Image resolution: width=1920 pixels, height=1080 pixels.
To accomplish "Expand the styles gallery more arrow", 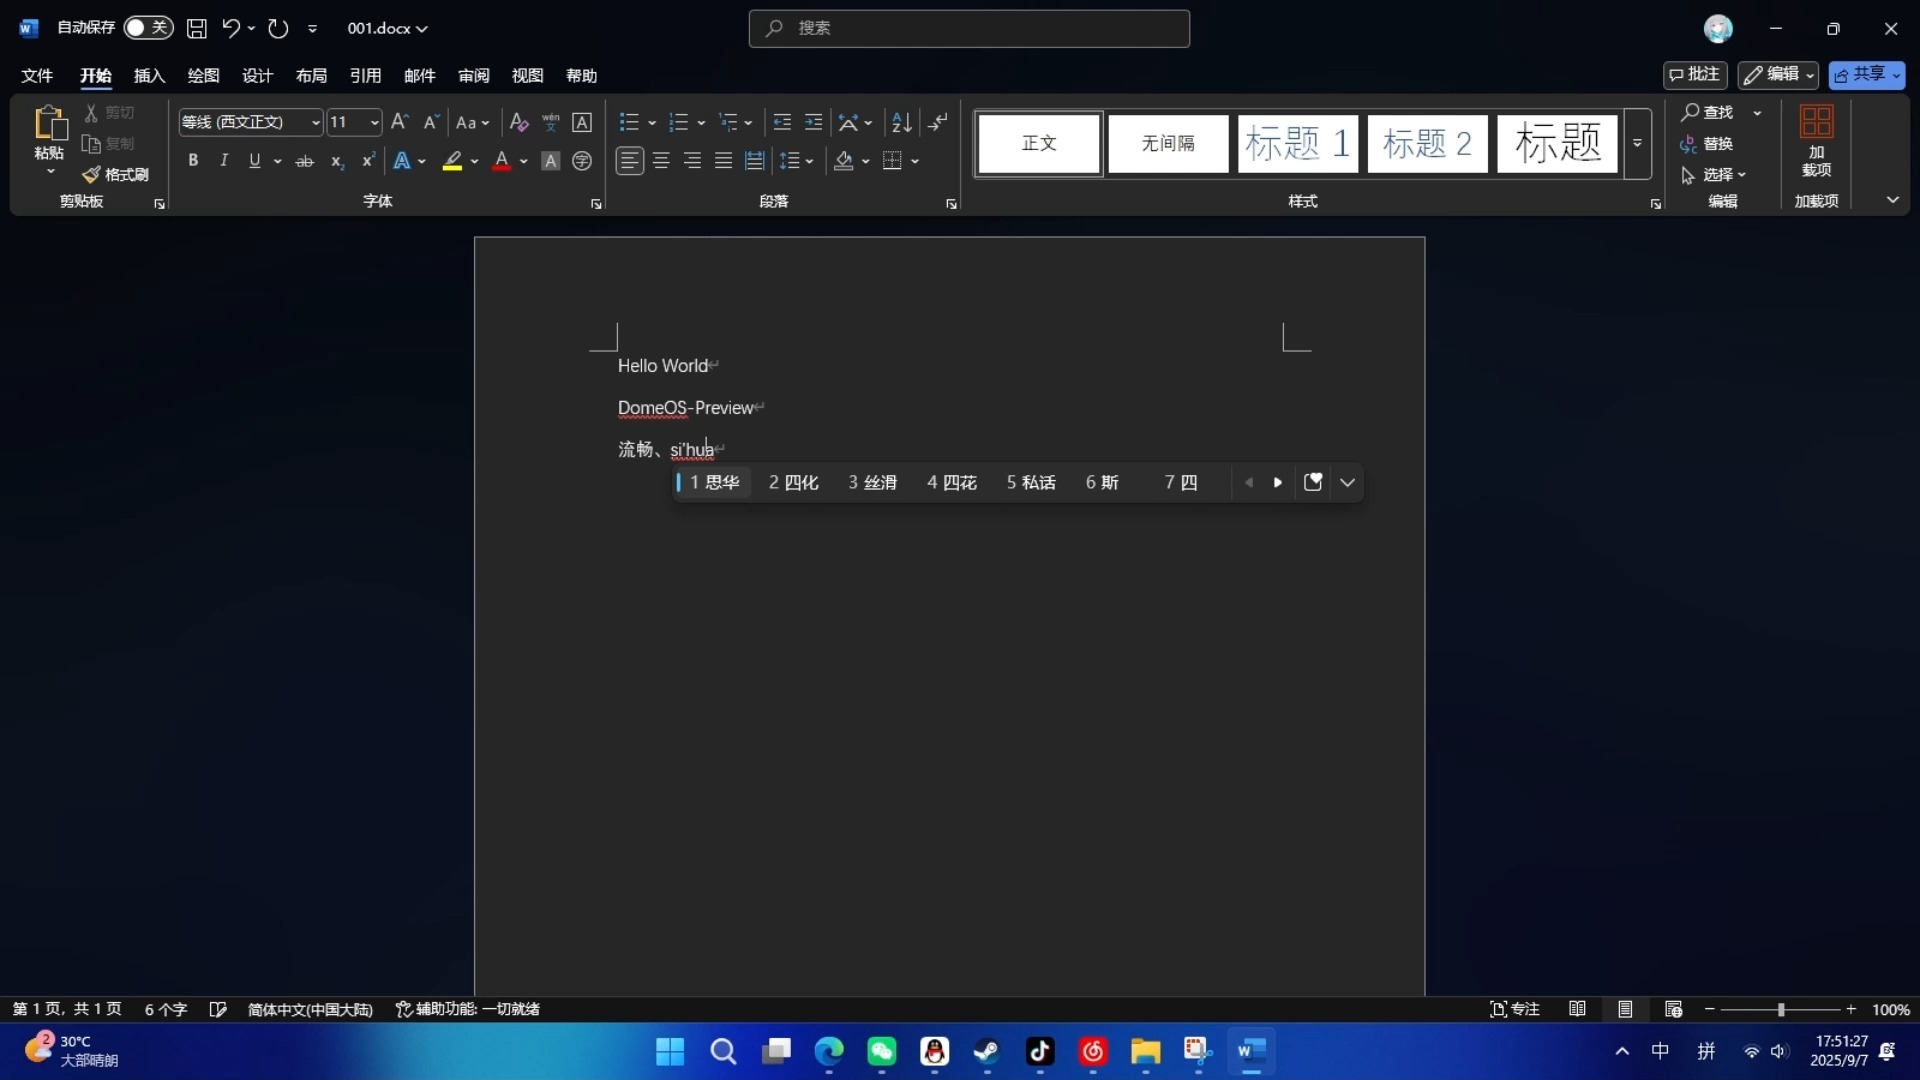I will coord(1637,143).
